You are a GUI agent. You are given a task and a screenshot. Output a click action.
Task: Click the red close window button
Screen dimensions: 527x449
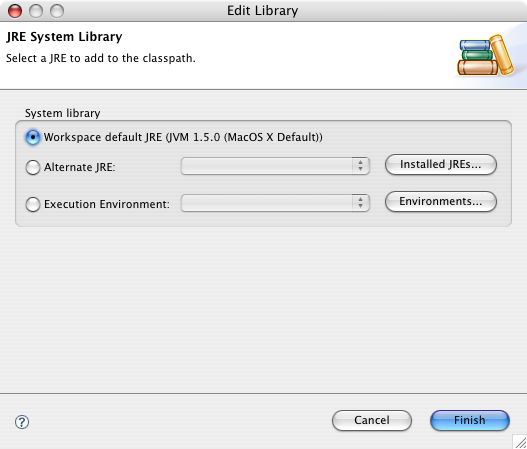coord(15,11)
